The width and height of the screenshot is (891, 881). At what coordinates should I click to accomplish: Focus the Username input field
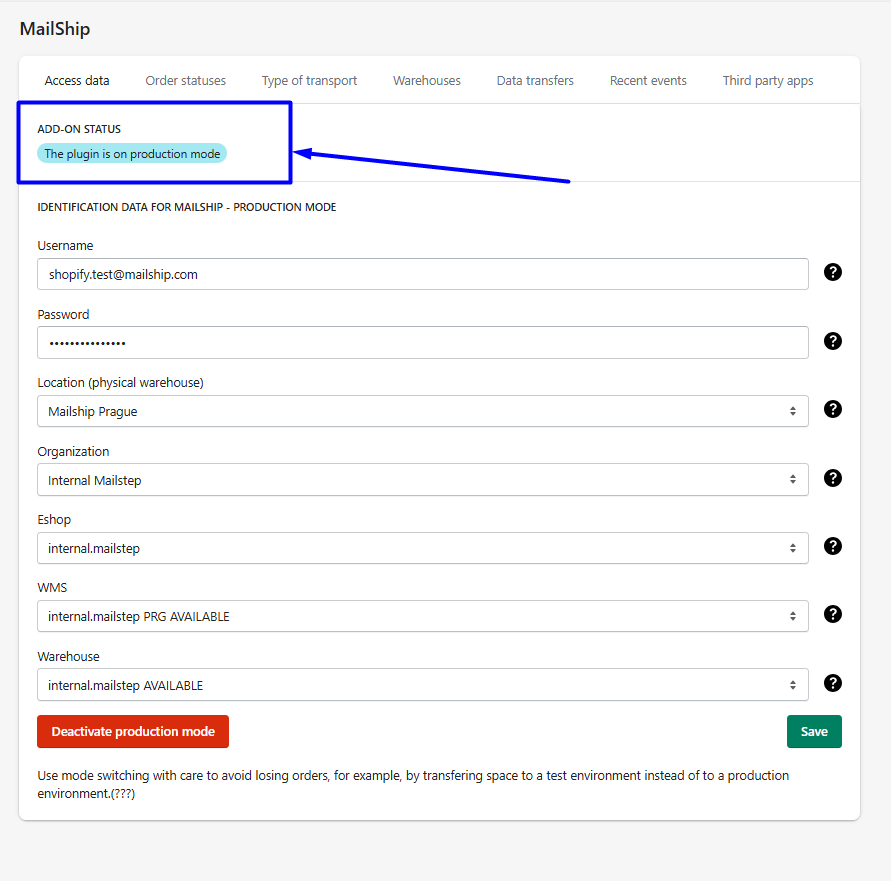point(422,274)
